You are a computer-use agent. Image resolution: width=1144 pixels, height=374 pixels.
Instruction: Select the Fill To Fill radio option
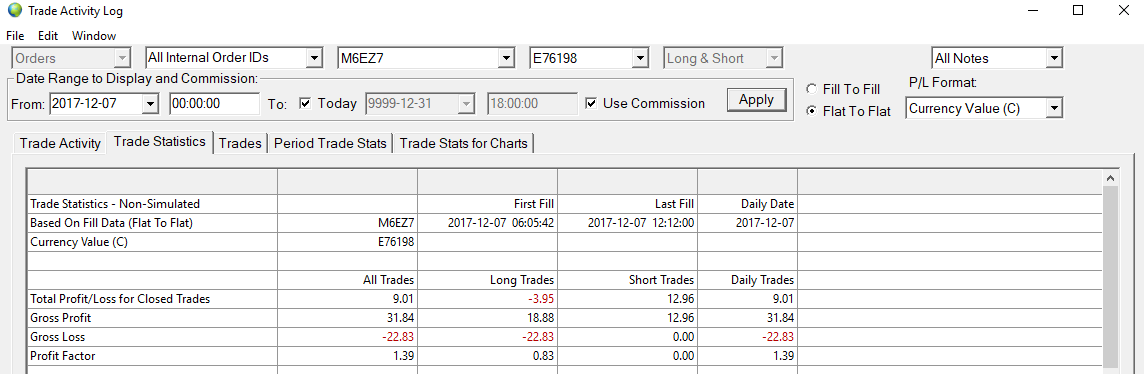click(x=810, y=89)
